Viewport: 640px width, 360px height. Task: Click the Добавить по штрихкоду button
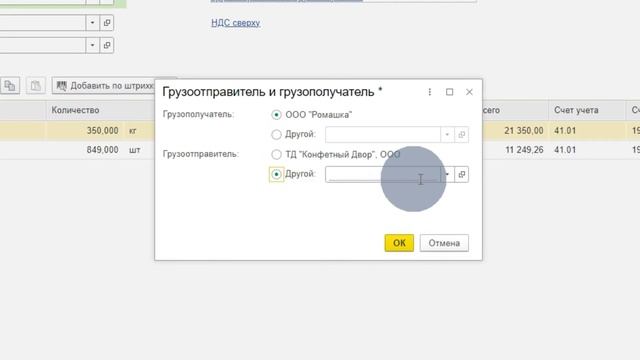pyautogui.click(x=104, y=86)
